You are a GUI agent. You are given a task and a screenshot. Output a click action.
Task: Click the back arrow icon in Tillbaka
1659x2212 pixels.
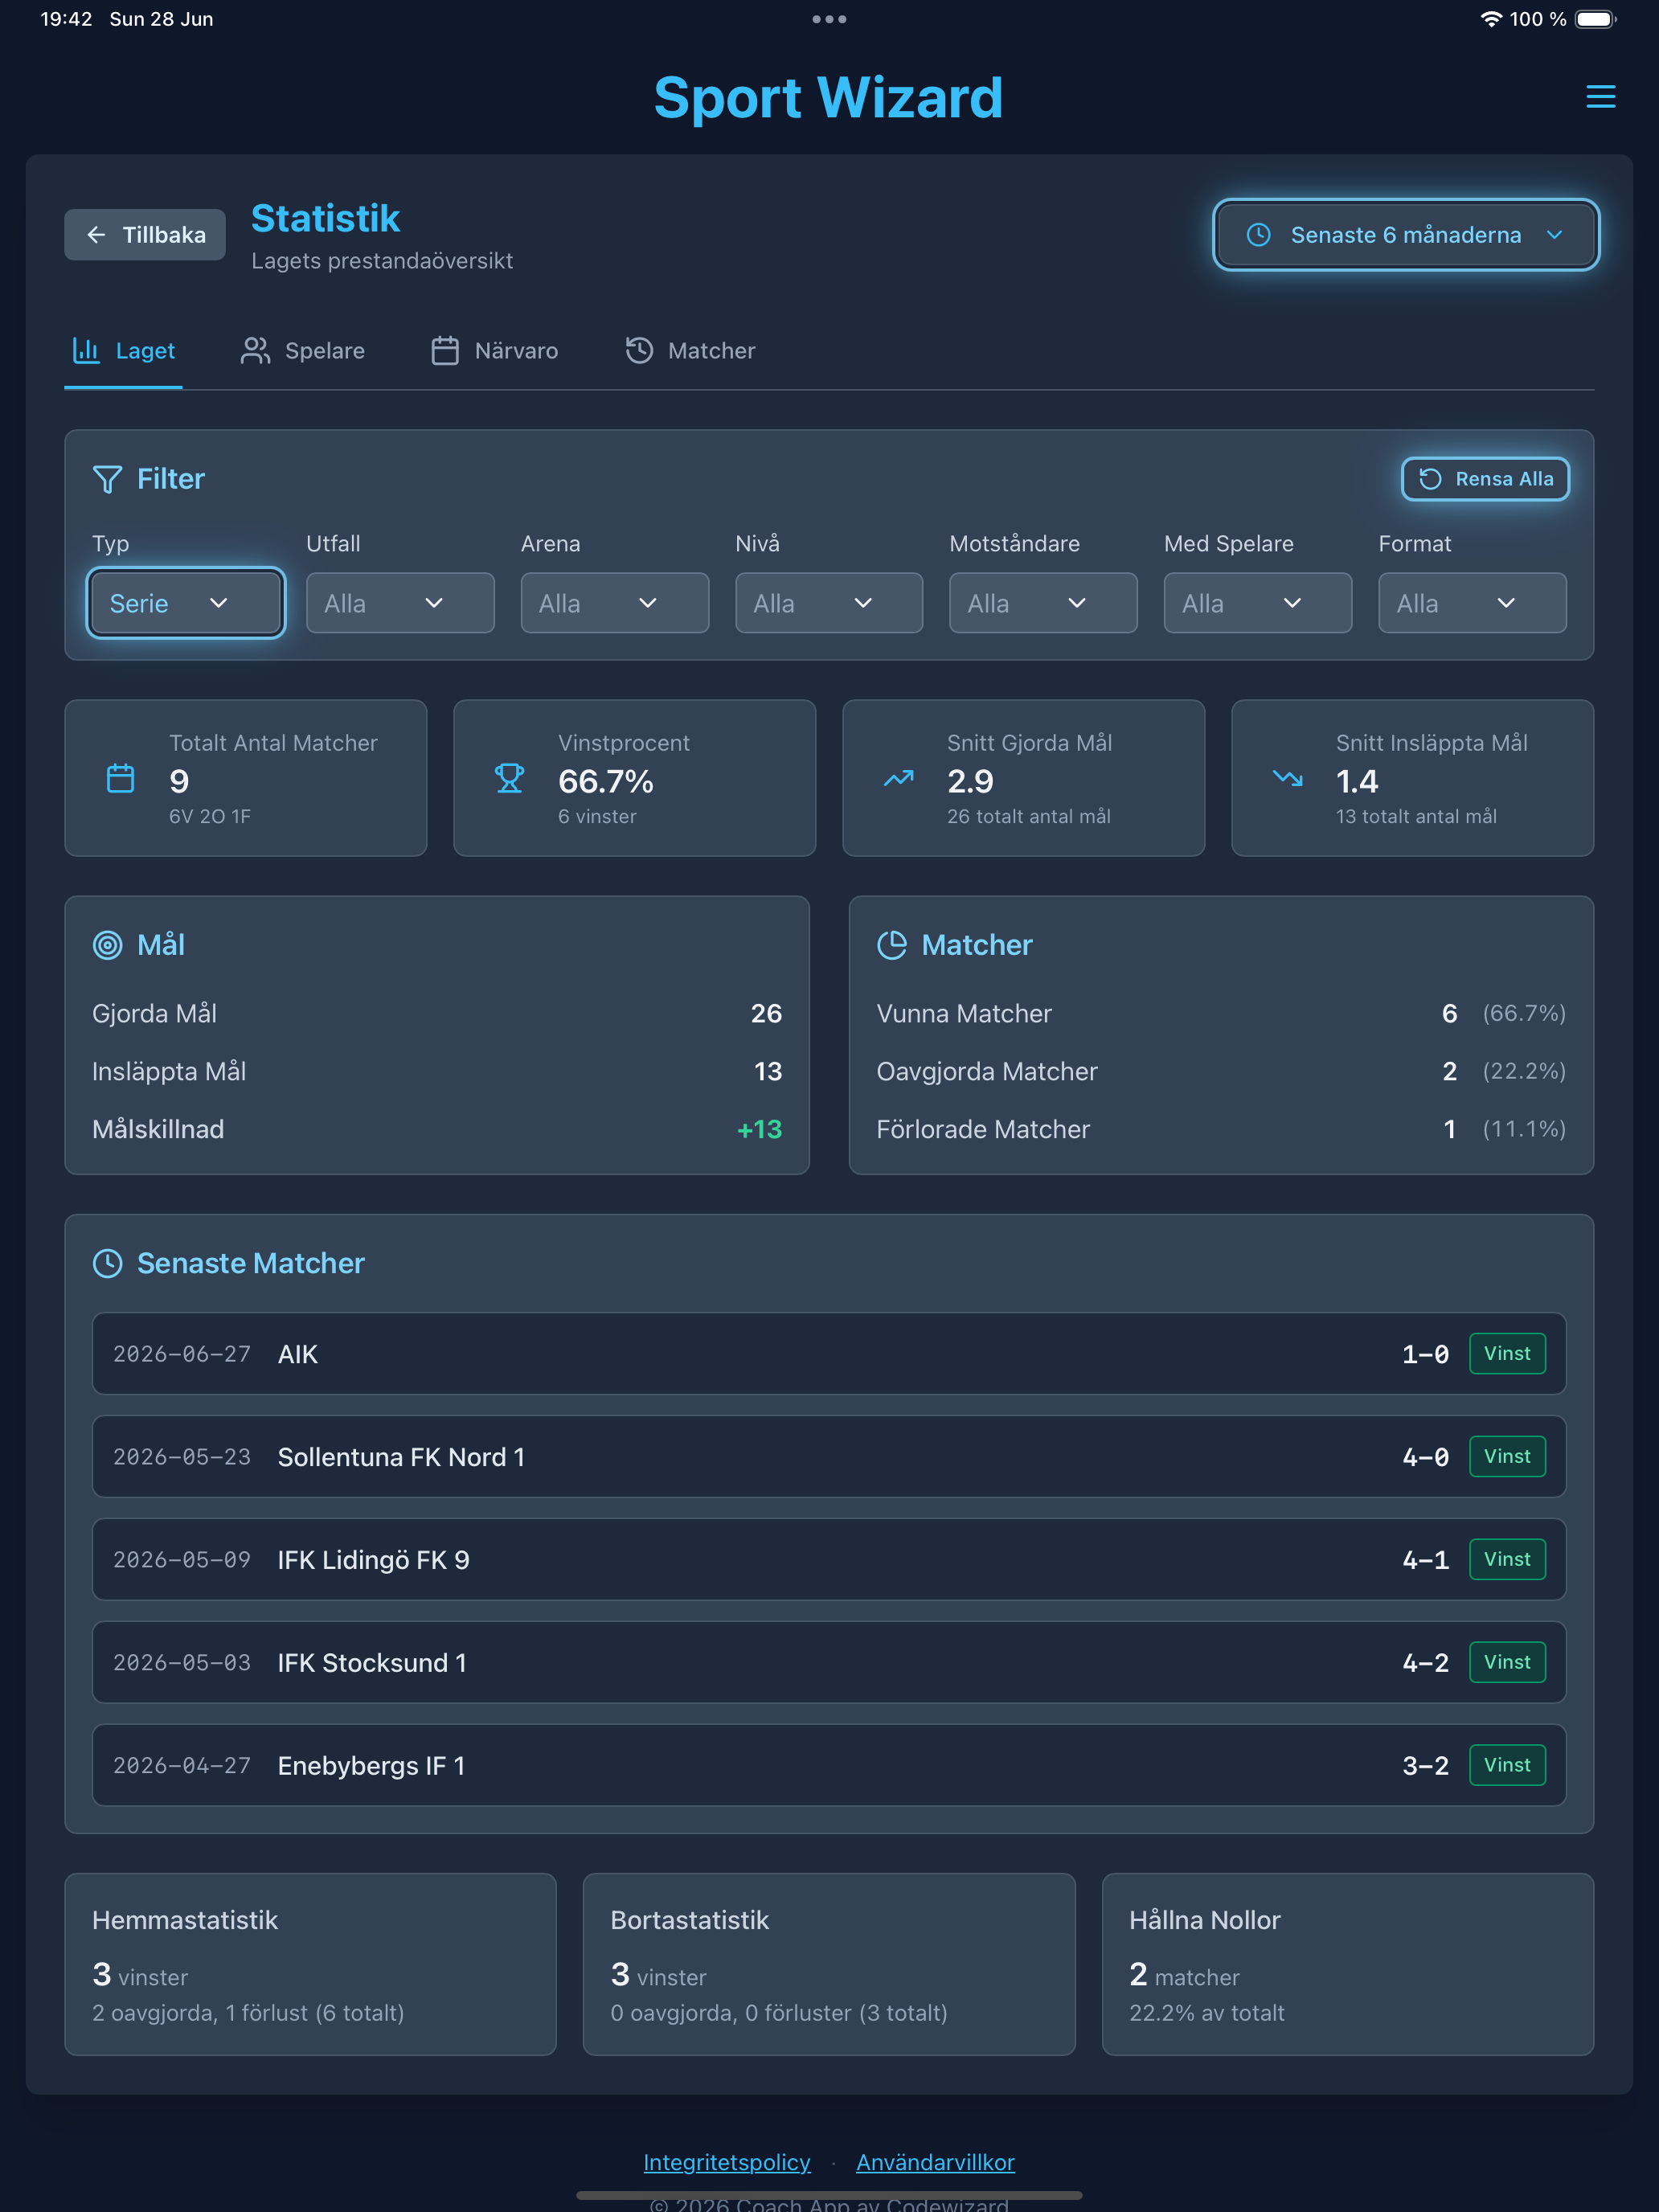(x=96, y=235)
